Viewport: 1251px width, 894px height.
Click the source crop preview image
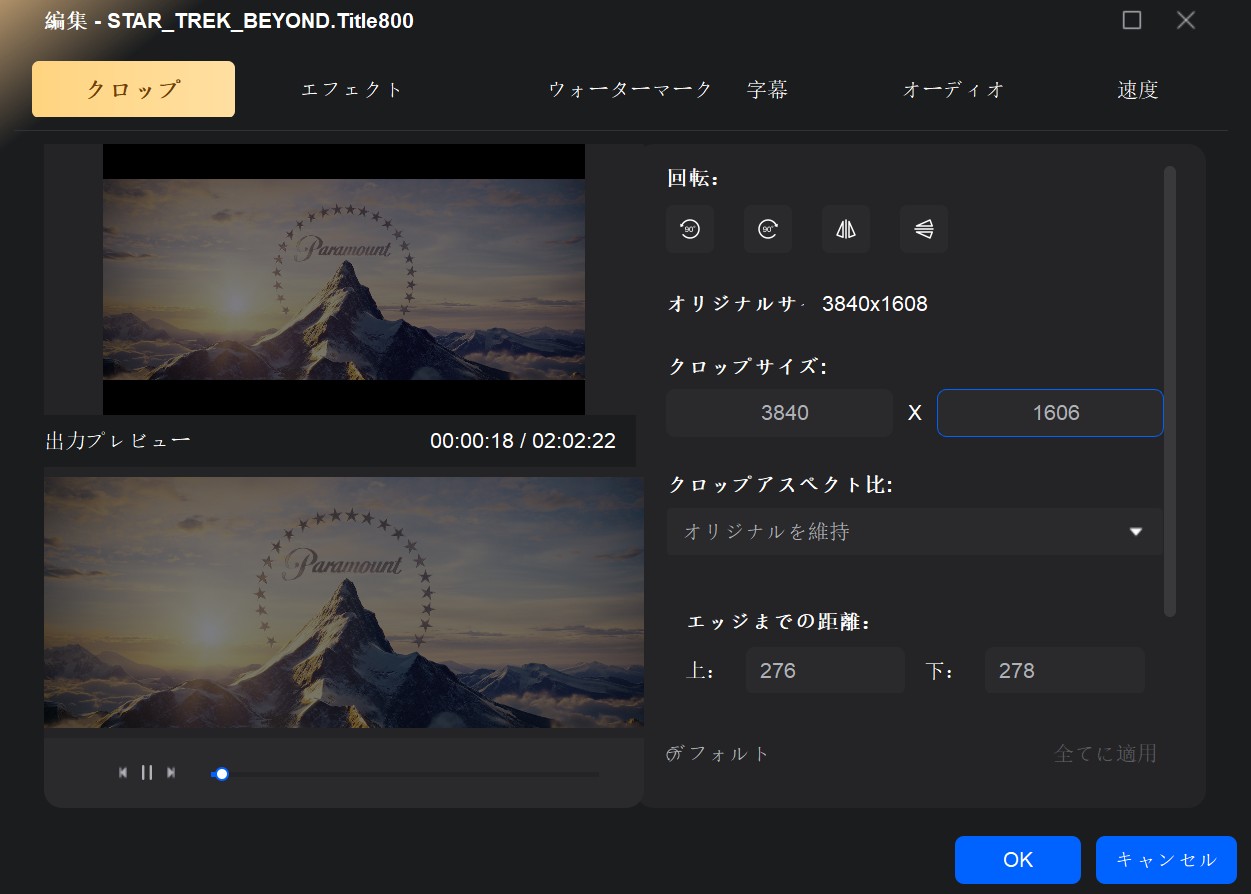tap(344, 279)
